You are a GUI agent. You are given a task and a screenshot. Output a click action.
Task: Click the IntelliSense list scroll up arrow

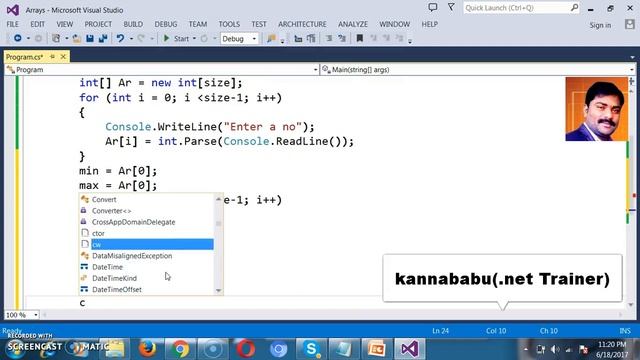[218, 199]
